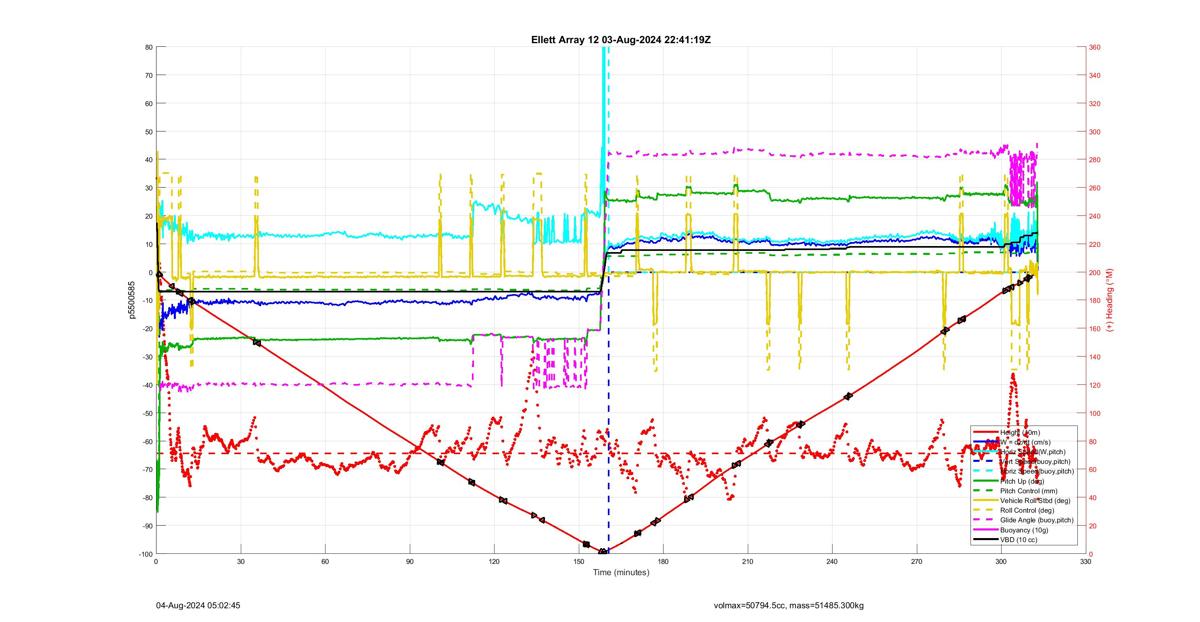Select the 'Time (minutes)' x-axis label

click(x=621, y=573)
